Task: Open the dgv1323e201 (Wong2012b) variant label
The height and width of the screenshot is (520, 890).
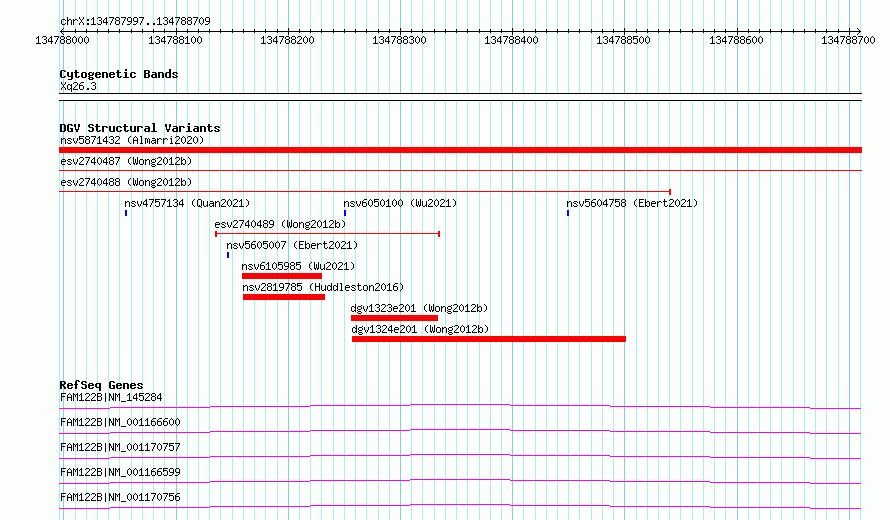Action: pyautogui.click(x=419, y=308)
